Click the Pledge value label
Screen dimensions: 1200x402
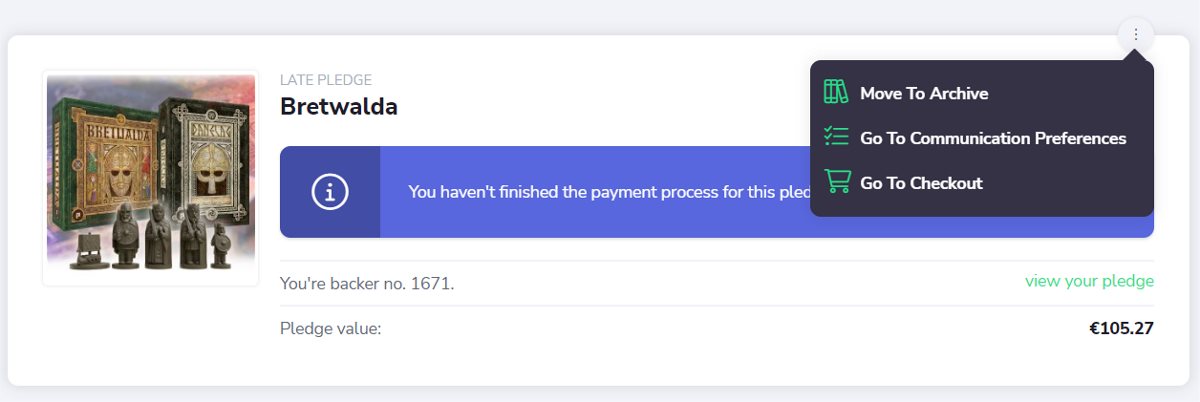point(331,328)
